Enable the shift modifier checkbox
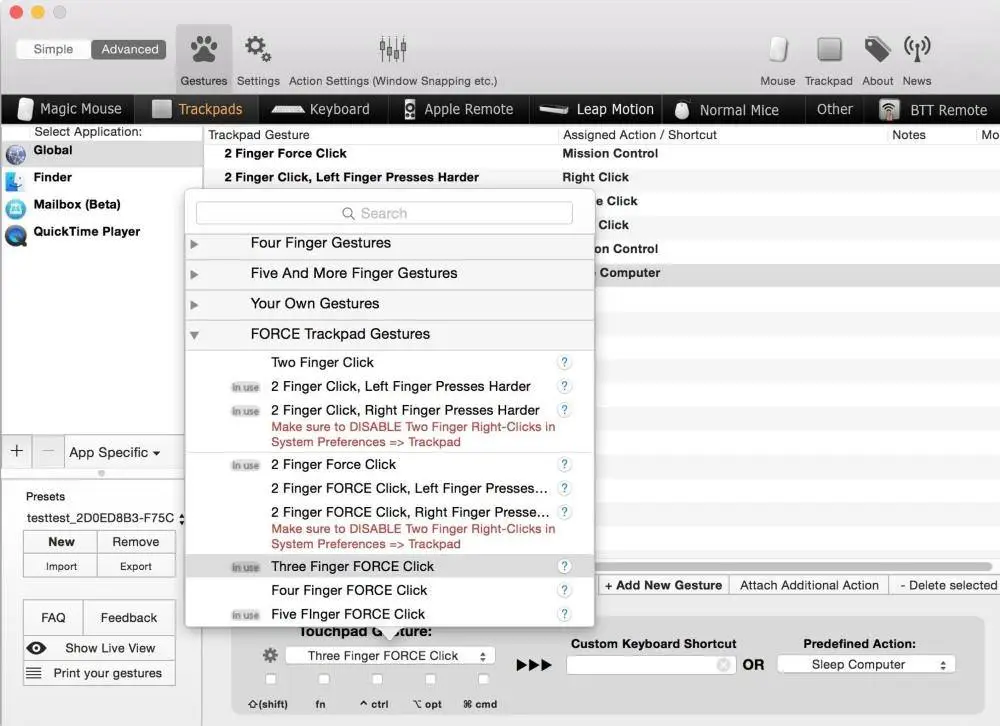Viewport: 1000px width, 726px height. tap(271, 679)
